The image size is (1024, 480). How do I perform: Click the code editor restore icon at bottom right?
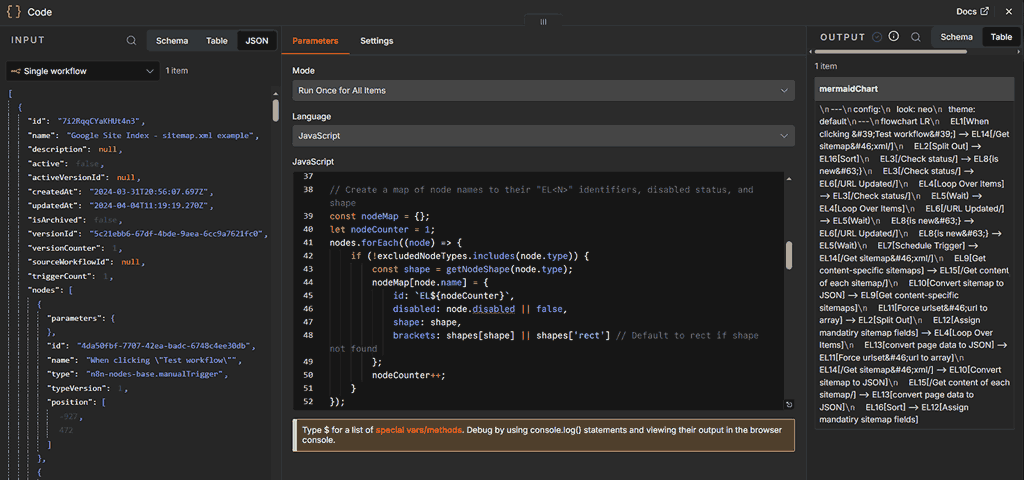pyautogui.click(x=789, y=404)
